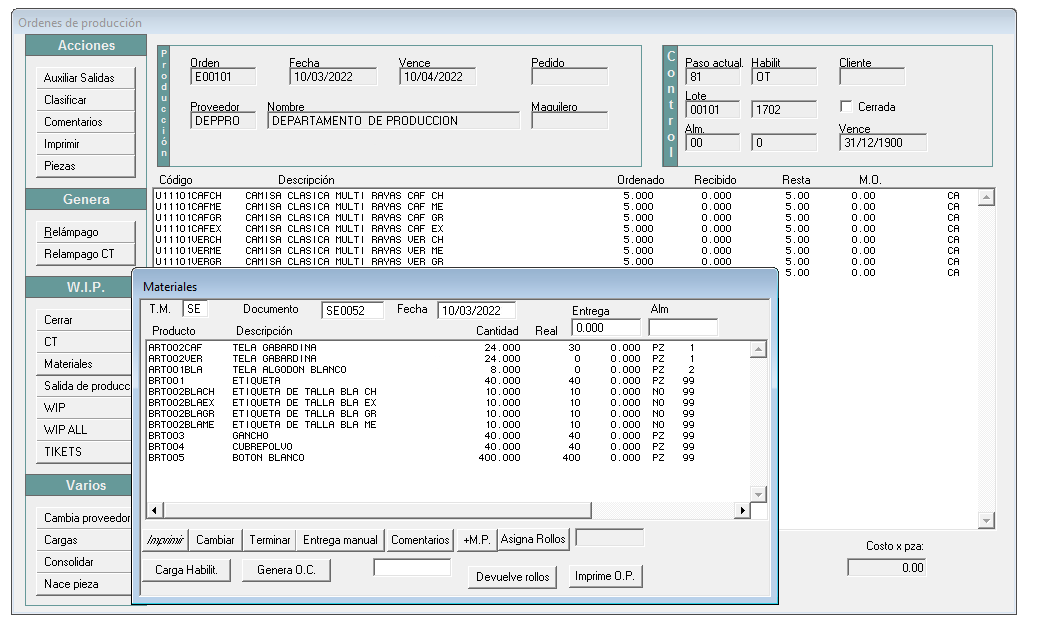Click the Proveedor field DEPPRO
The image size is (1037, 633).
(223, 121)
